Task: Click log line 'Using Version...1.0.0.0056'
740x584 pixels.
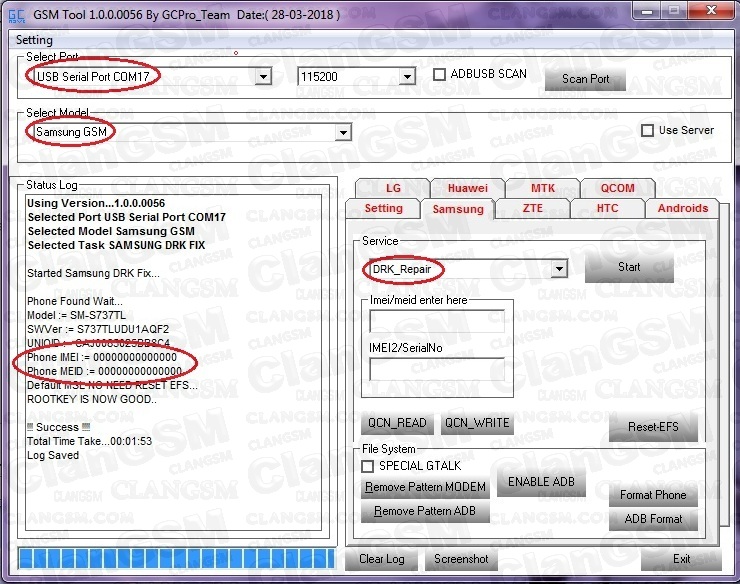Action: pos(96,203)
